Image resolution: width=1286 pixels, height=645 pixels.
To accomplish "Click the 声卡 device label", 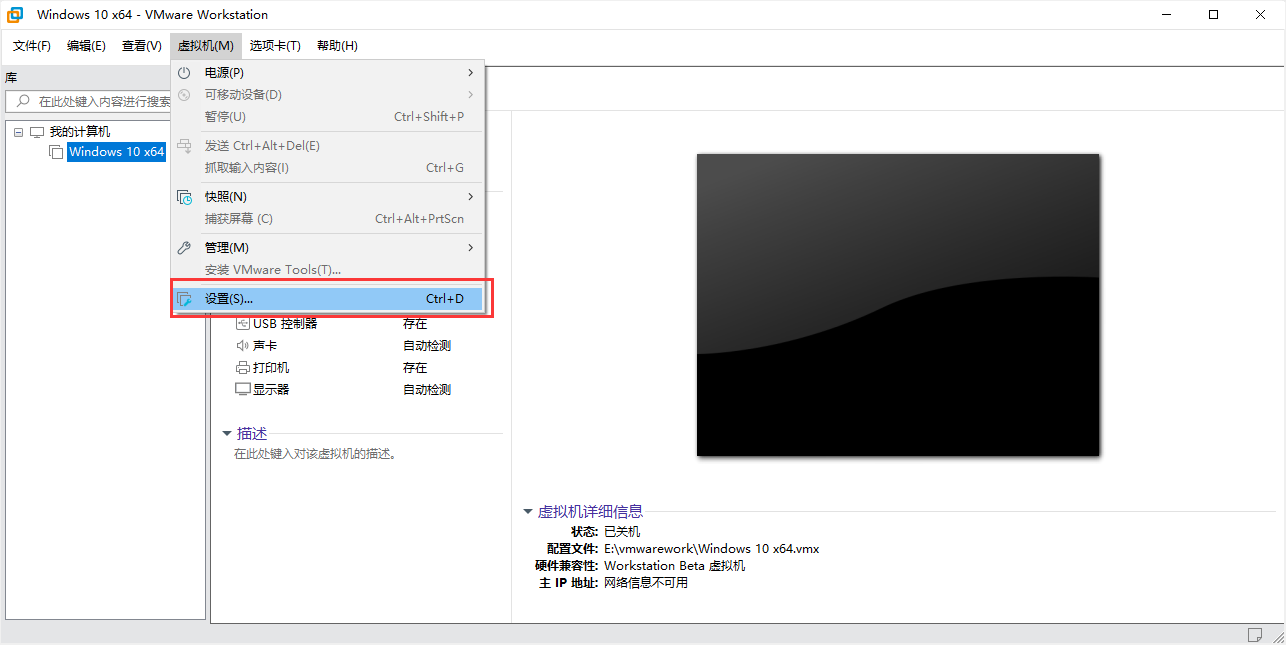I will click(265, 346).
